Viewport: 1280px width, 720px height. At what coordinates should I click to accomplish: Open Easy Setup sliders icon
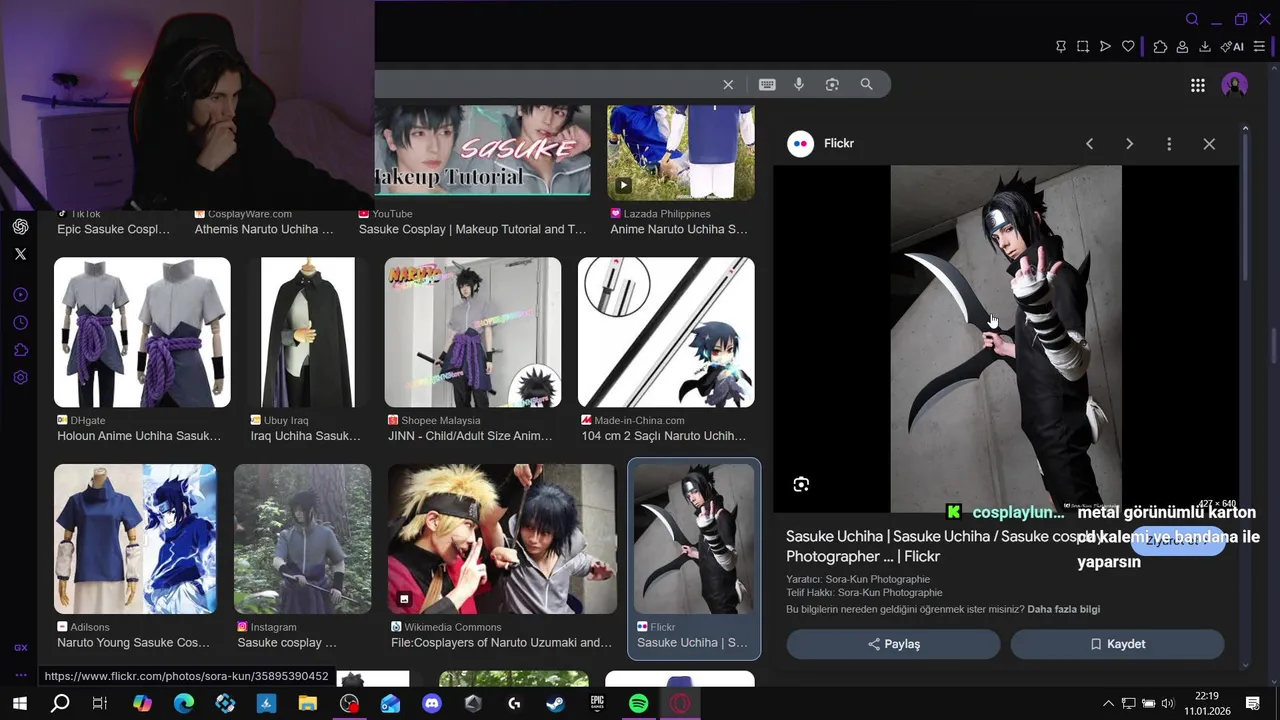(x=1259, y=47)
